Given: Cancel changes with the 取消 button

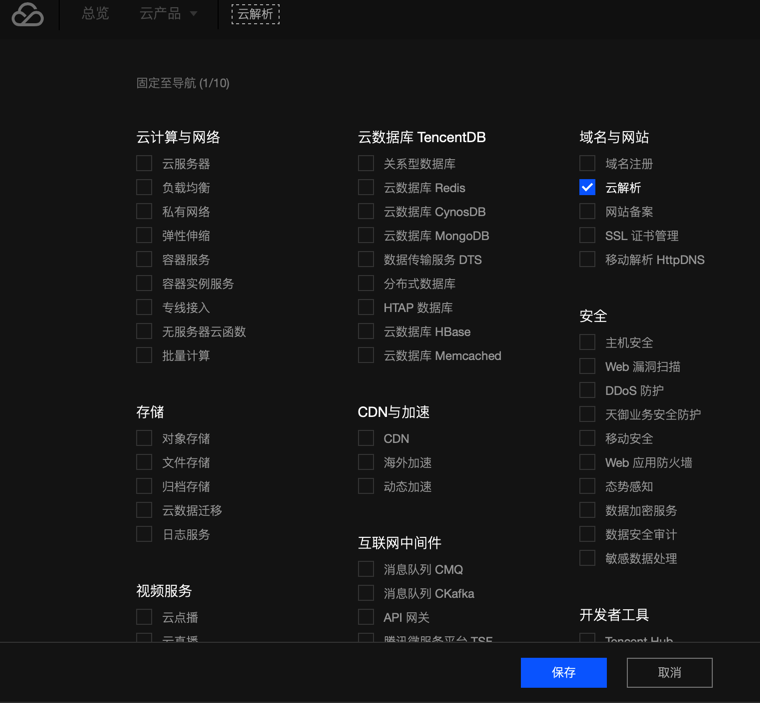Looking at the screenshot, I should point(669,672).
